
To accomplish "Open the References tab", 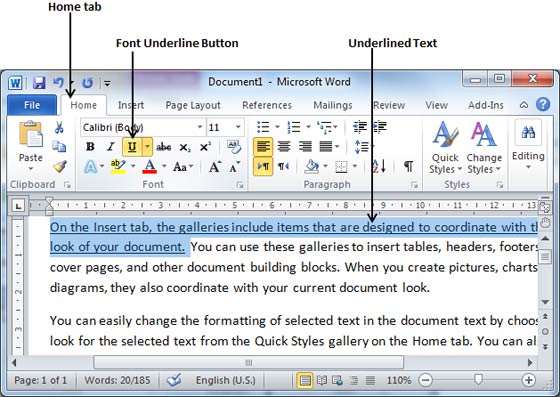I will point(267,105).
